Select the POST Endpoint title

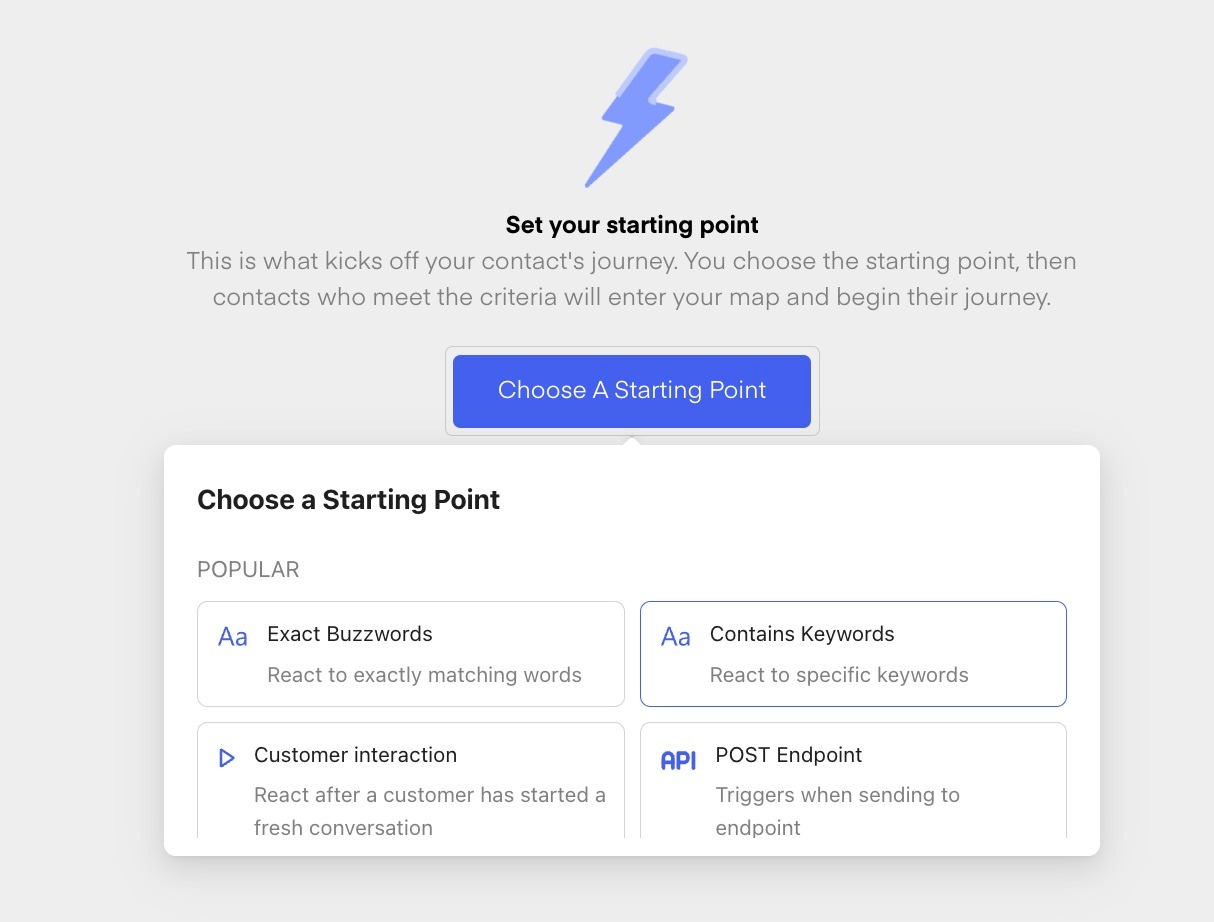coord(788,755)
